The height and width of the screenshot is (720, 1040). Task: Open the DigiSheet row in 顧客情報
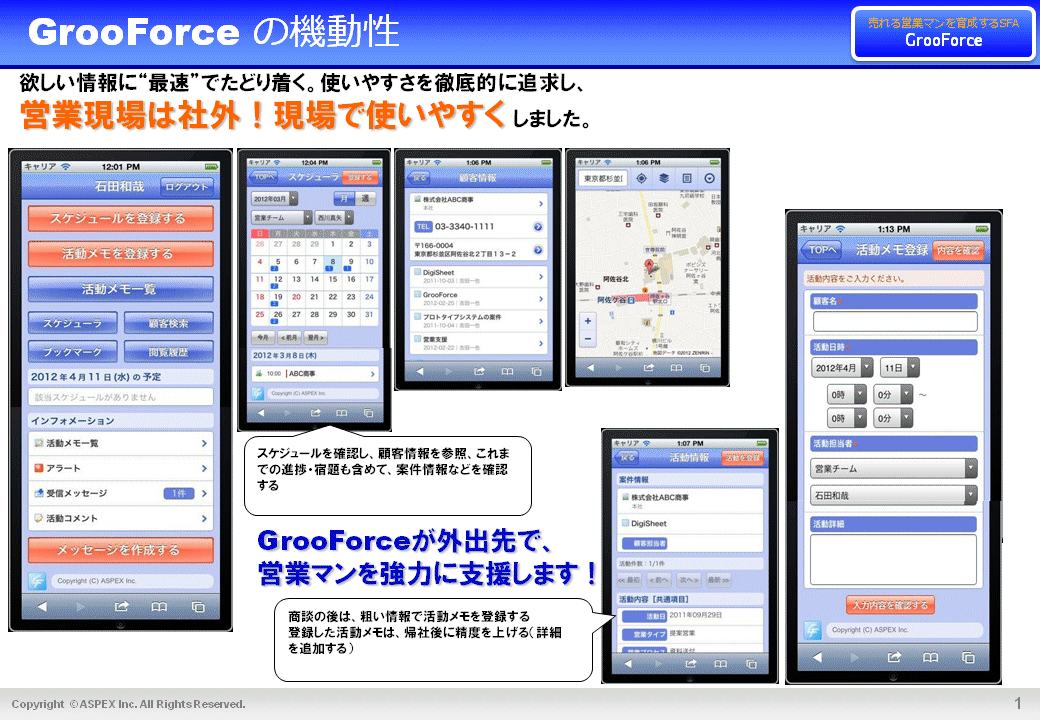pos(478,276)
